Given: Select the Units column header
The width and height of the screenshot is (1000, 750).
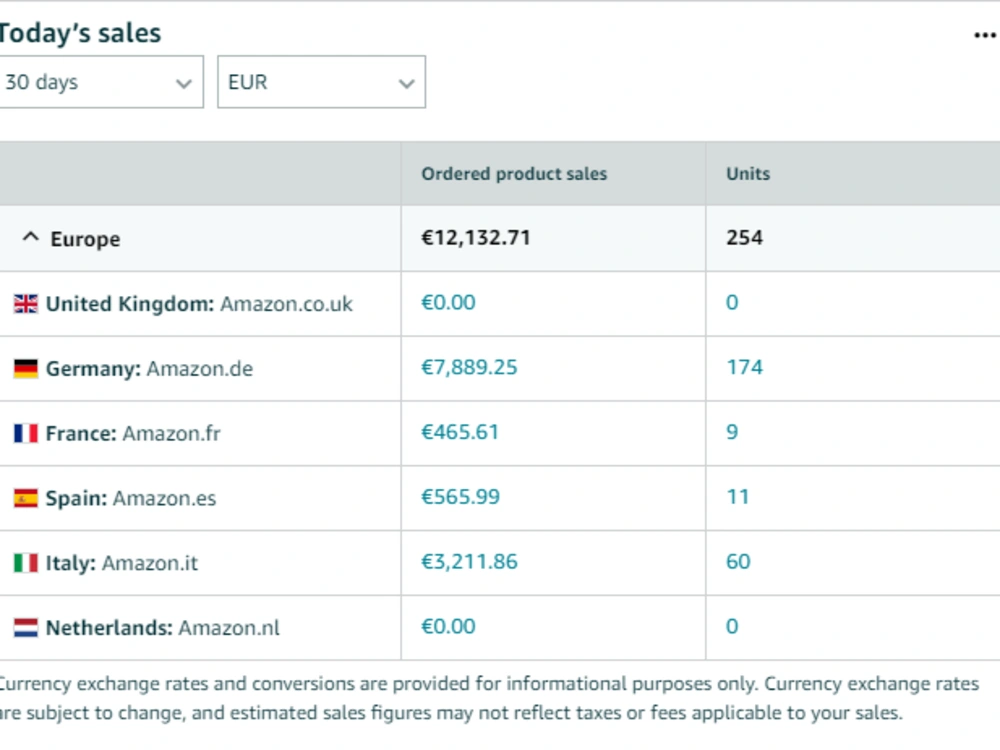Looking at the screenshot, I should click(748, 174).
